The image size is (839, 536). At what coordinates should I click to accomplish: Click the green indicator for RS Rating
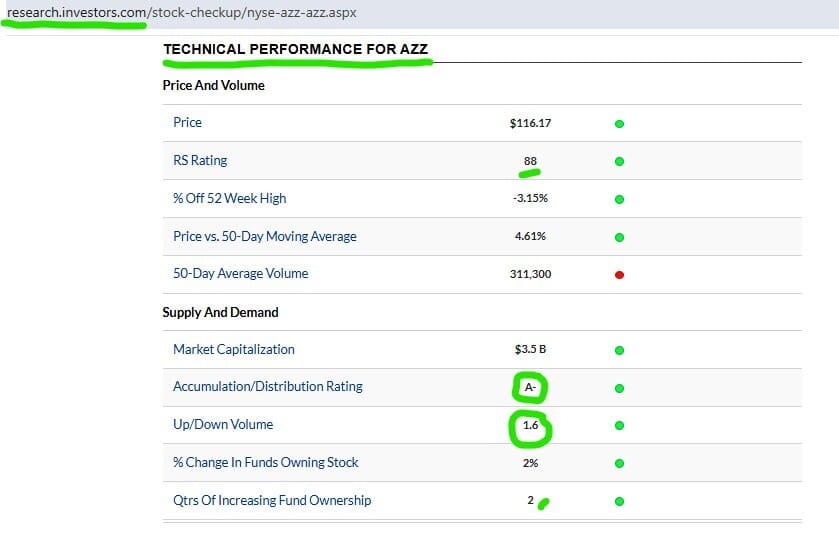pyautogui.click(x=619, y=161)
